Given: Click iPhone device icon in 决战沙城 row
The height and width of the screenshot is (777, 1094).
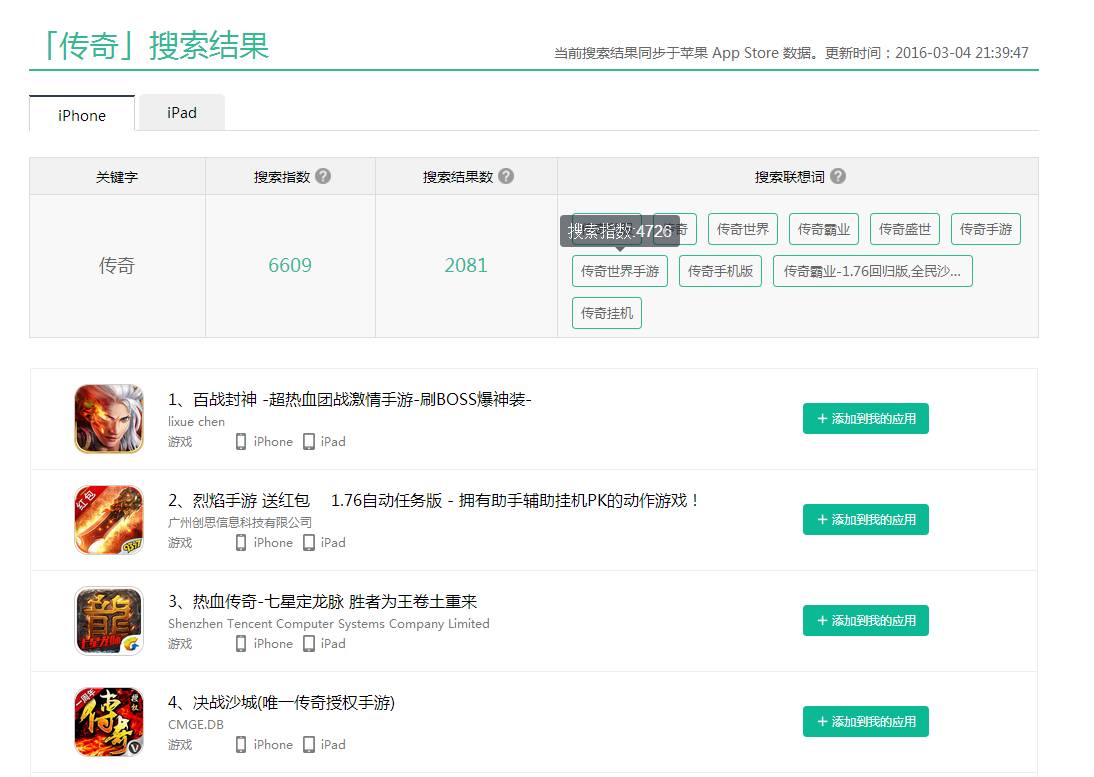Looking at the screenshot, I should pos(241,745).
